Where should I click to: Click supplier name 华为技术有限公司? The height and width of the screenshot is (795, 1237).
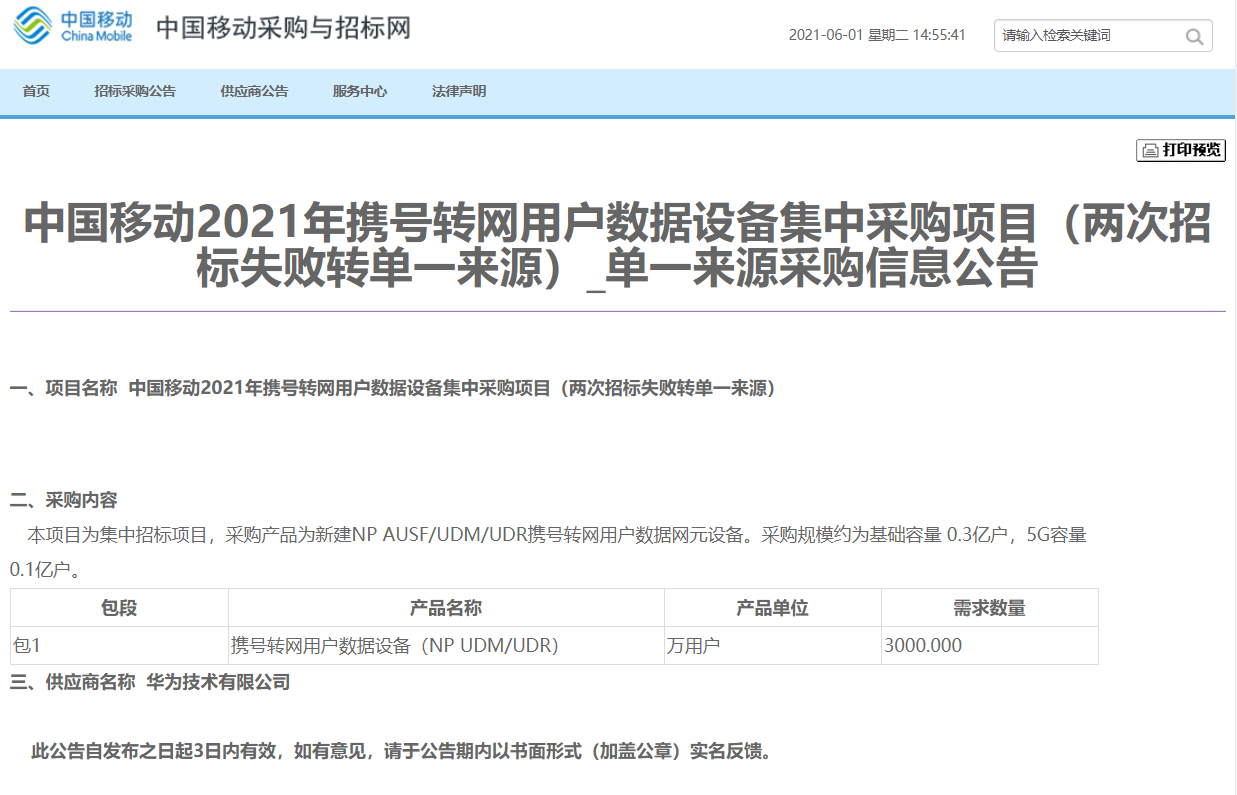(218, 683)
